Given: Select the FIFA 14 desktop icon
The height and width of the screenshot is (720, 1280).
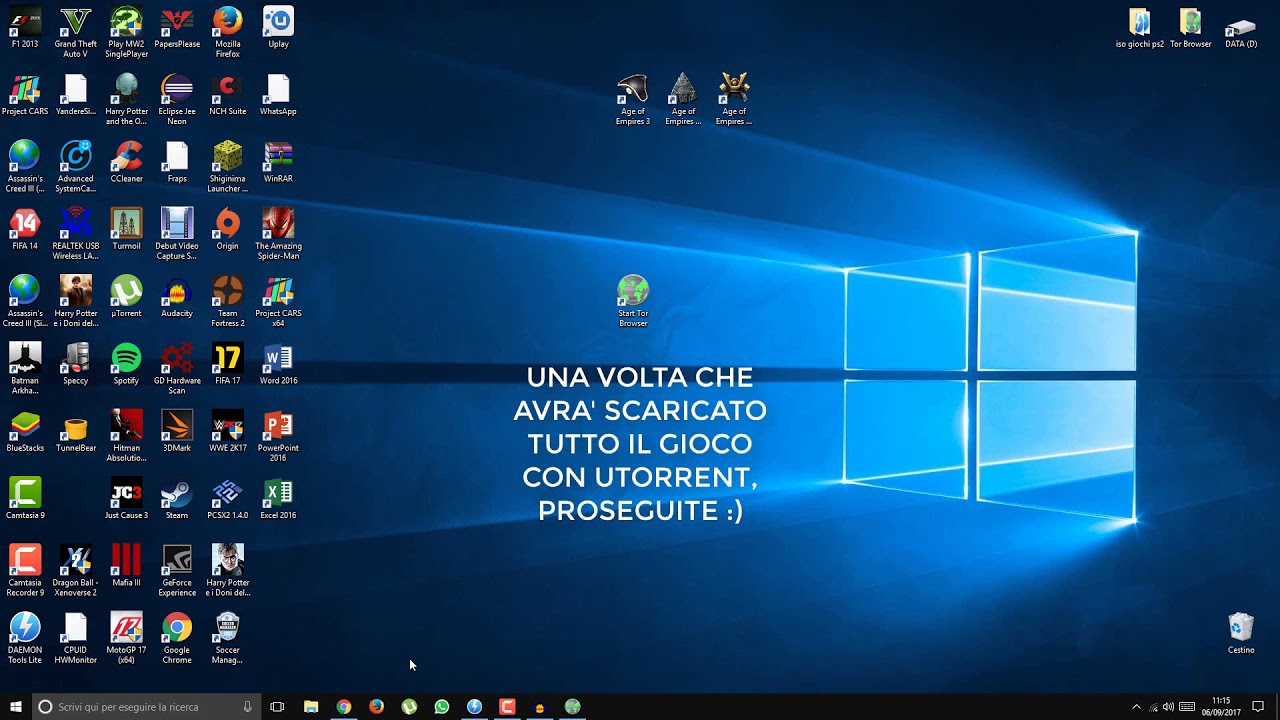Looking at the screenshot, I should coord(25,229).
